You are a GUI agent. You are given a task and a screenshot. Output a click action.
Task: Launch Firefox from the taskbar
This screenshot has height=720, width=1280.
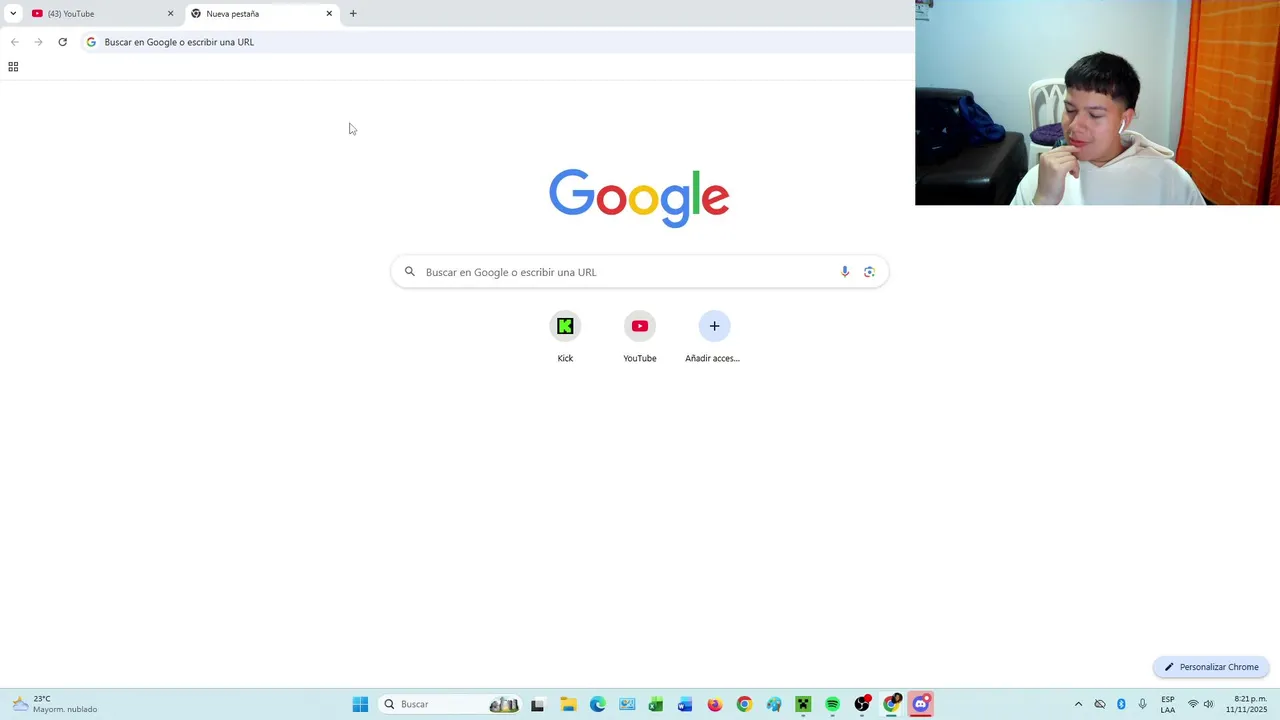click(x=715, y=704)
